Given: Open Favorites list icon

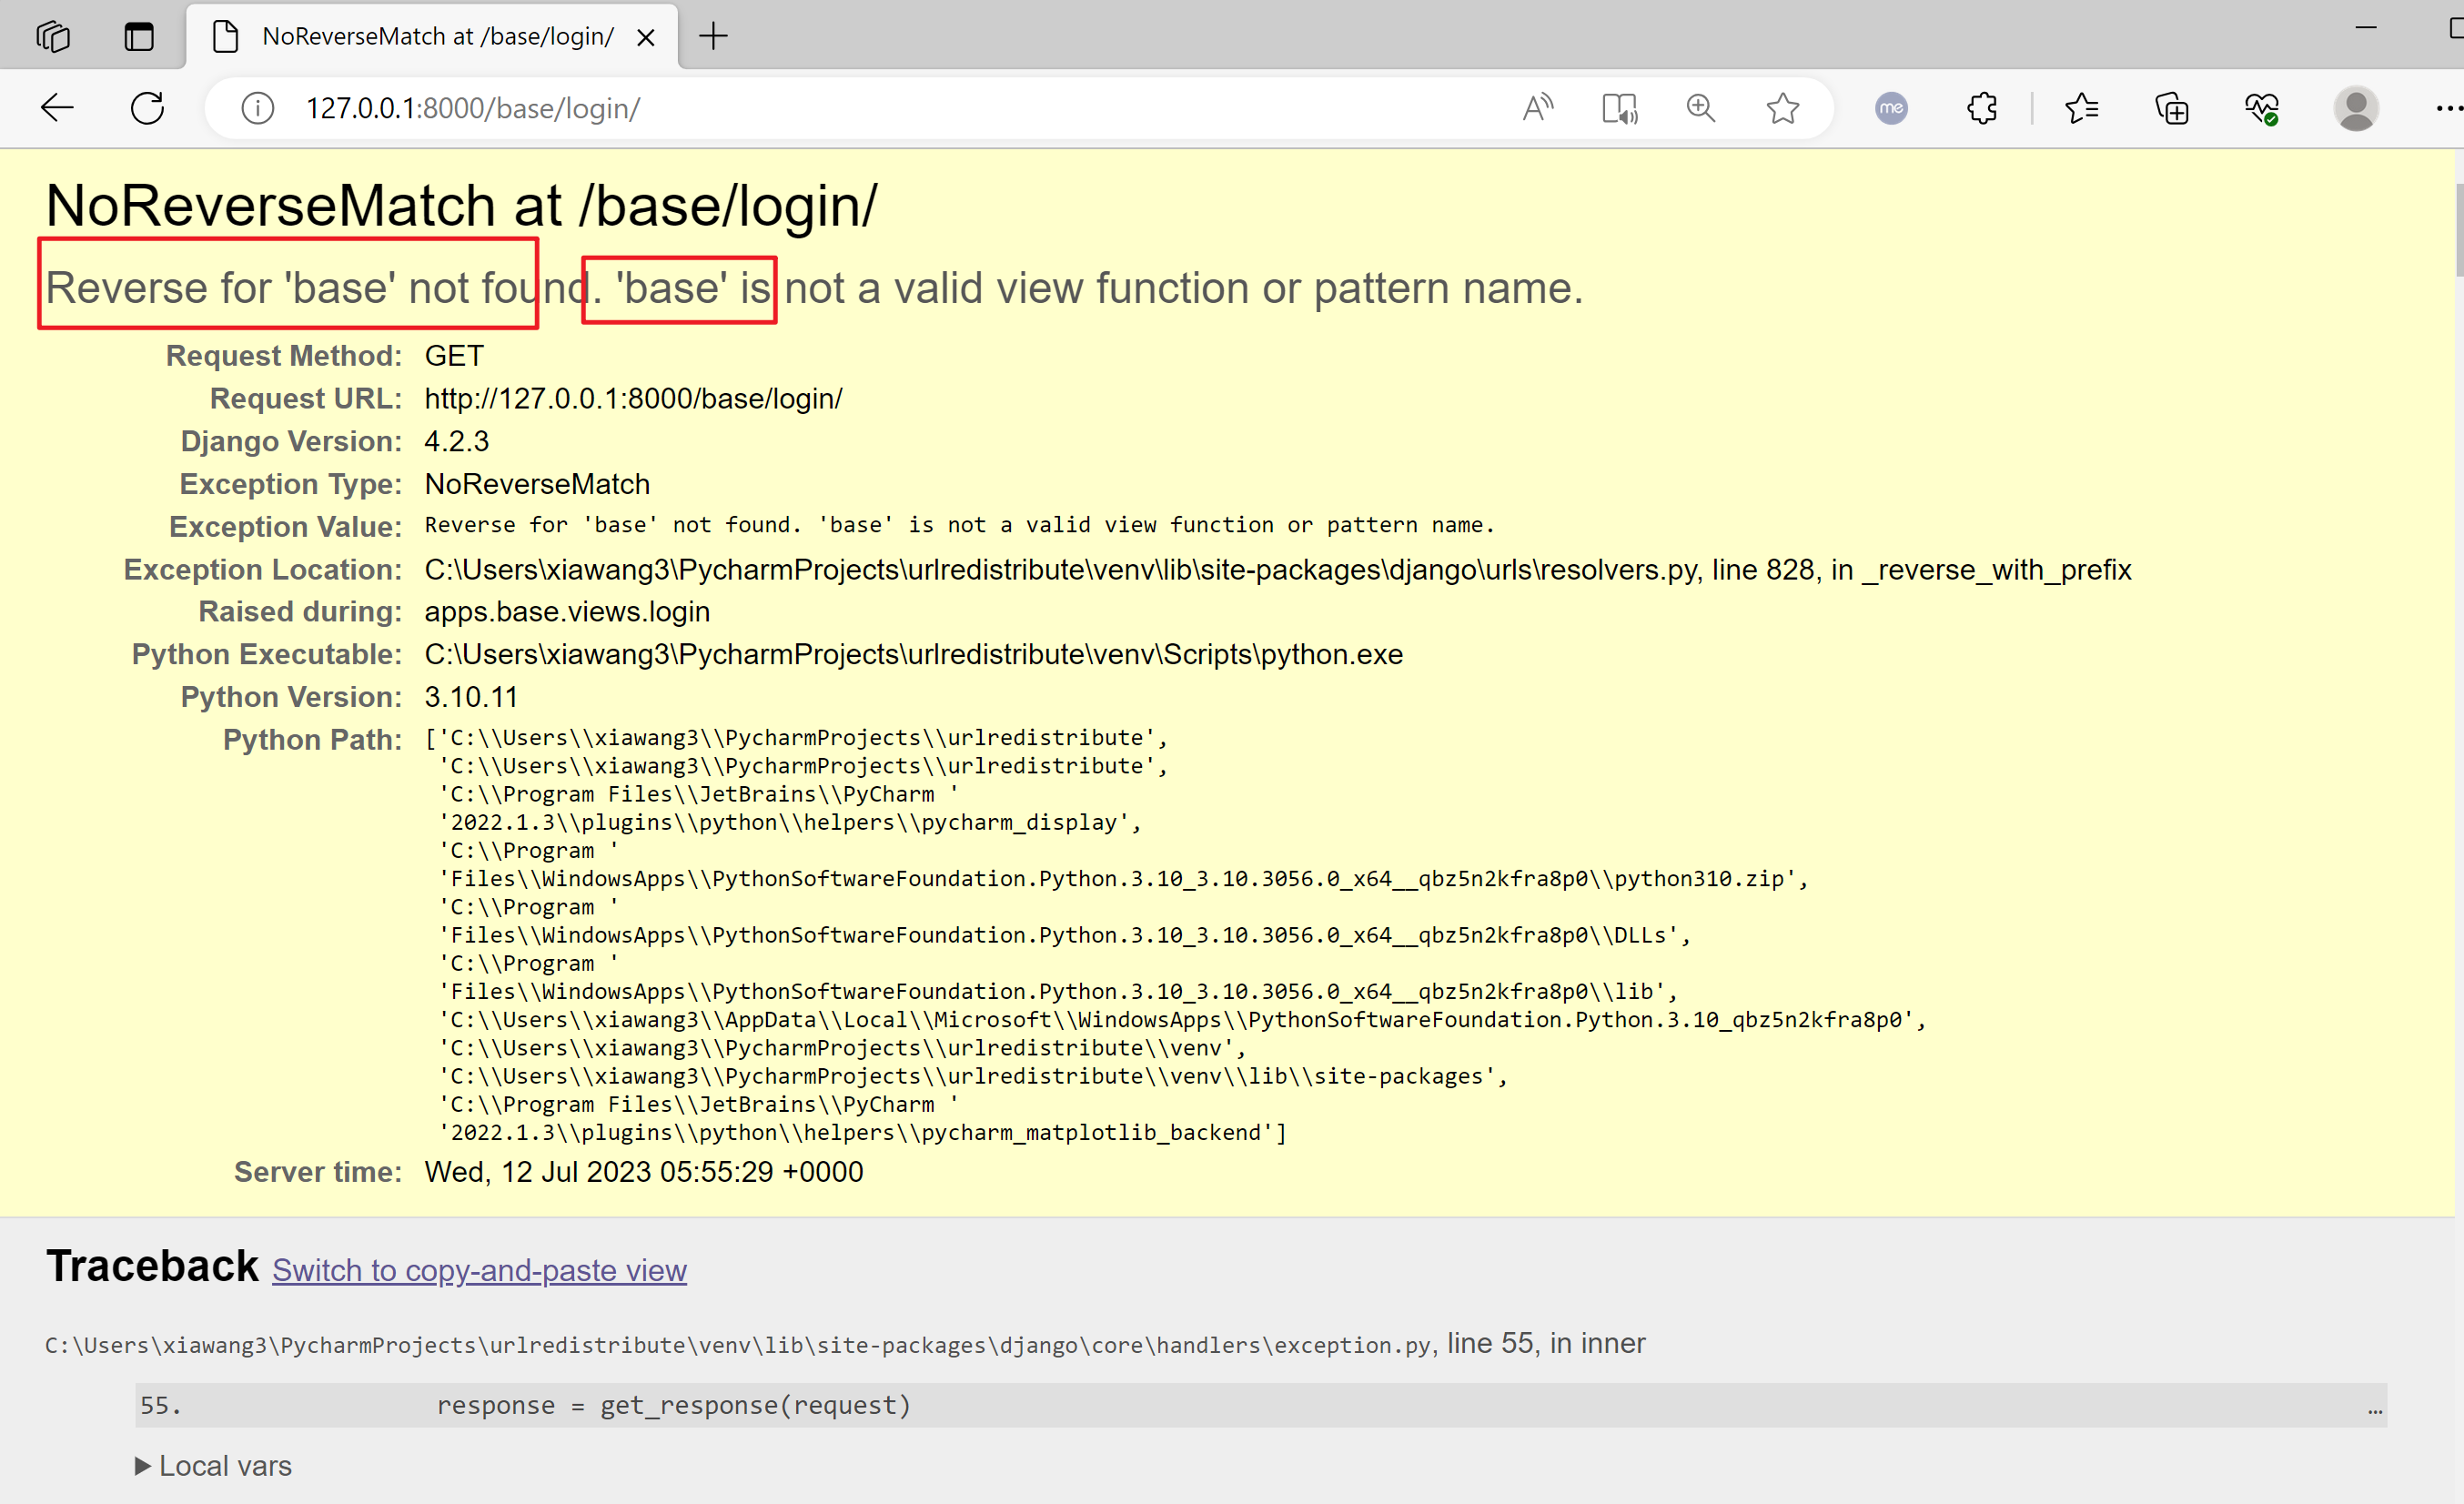Looking at the screenshot, I should point(2082,108).
